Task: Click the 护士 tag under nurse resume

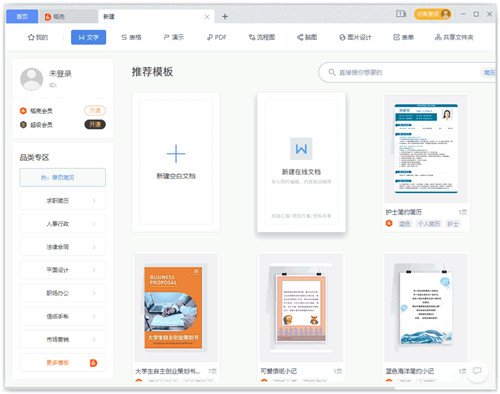Action: 453,224
